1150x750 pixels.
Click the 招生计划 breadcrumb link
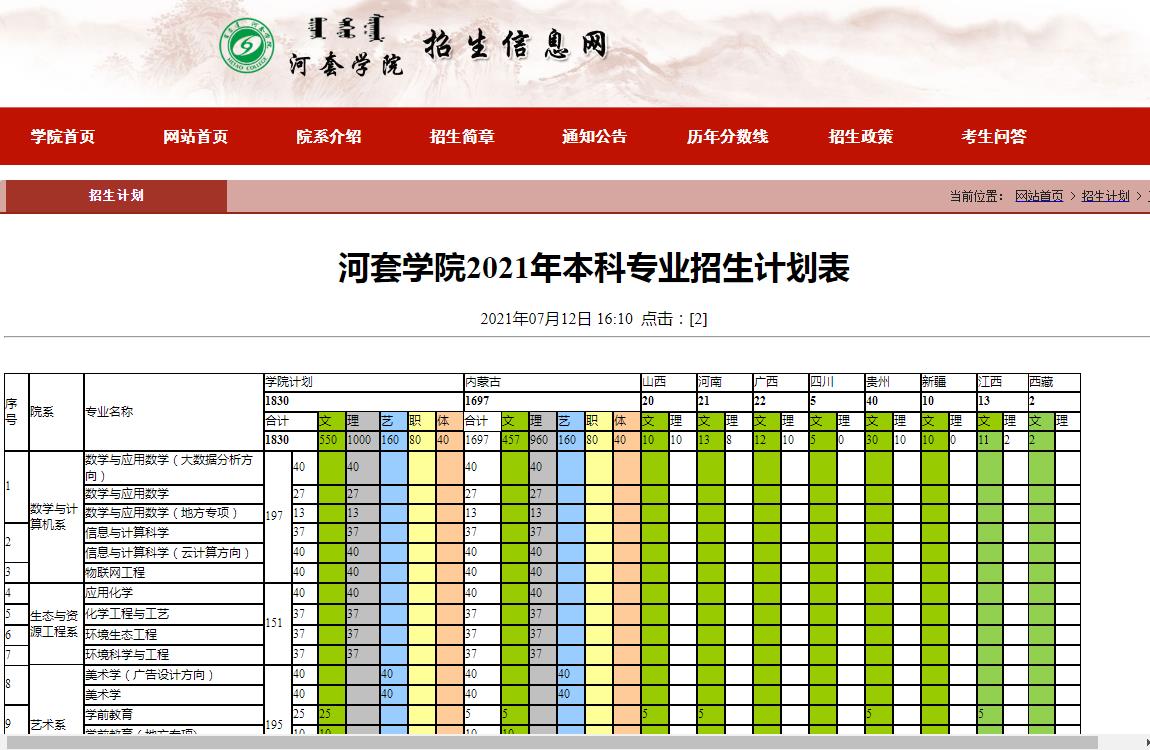(x=1105, y=196)
